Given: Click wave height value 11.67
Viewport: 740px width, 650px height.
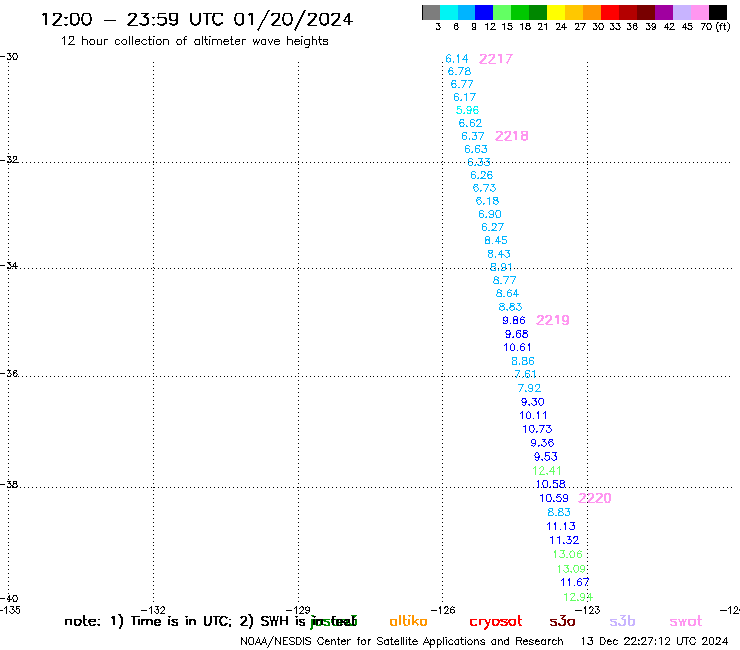Looking at the screenshot, I should coord(575,582).
